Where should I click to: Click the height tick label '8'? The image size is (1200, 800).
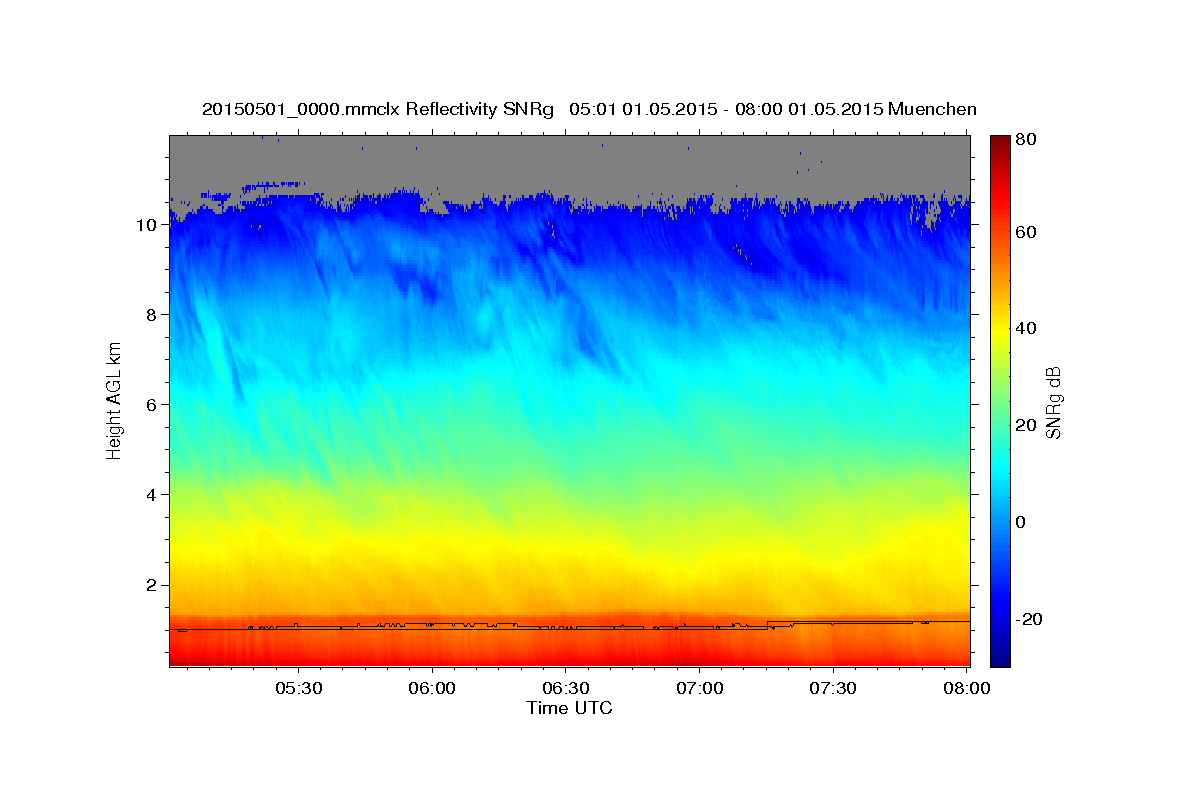(151, 315)
